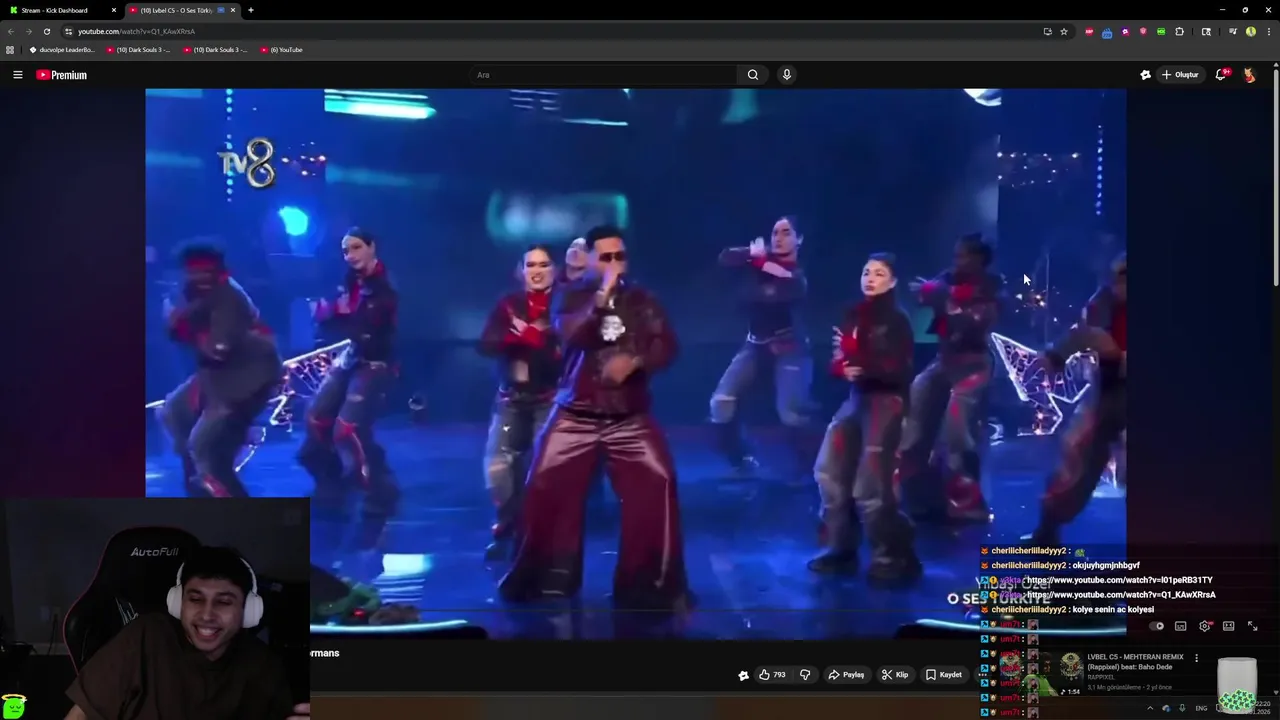The height and width of the screenshot is (720, 1280).
Task: Open the green 4K extension icon
Action: pos(1161,31)
